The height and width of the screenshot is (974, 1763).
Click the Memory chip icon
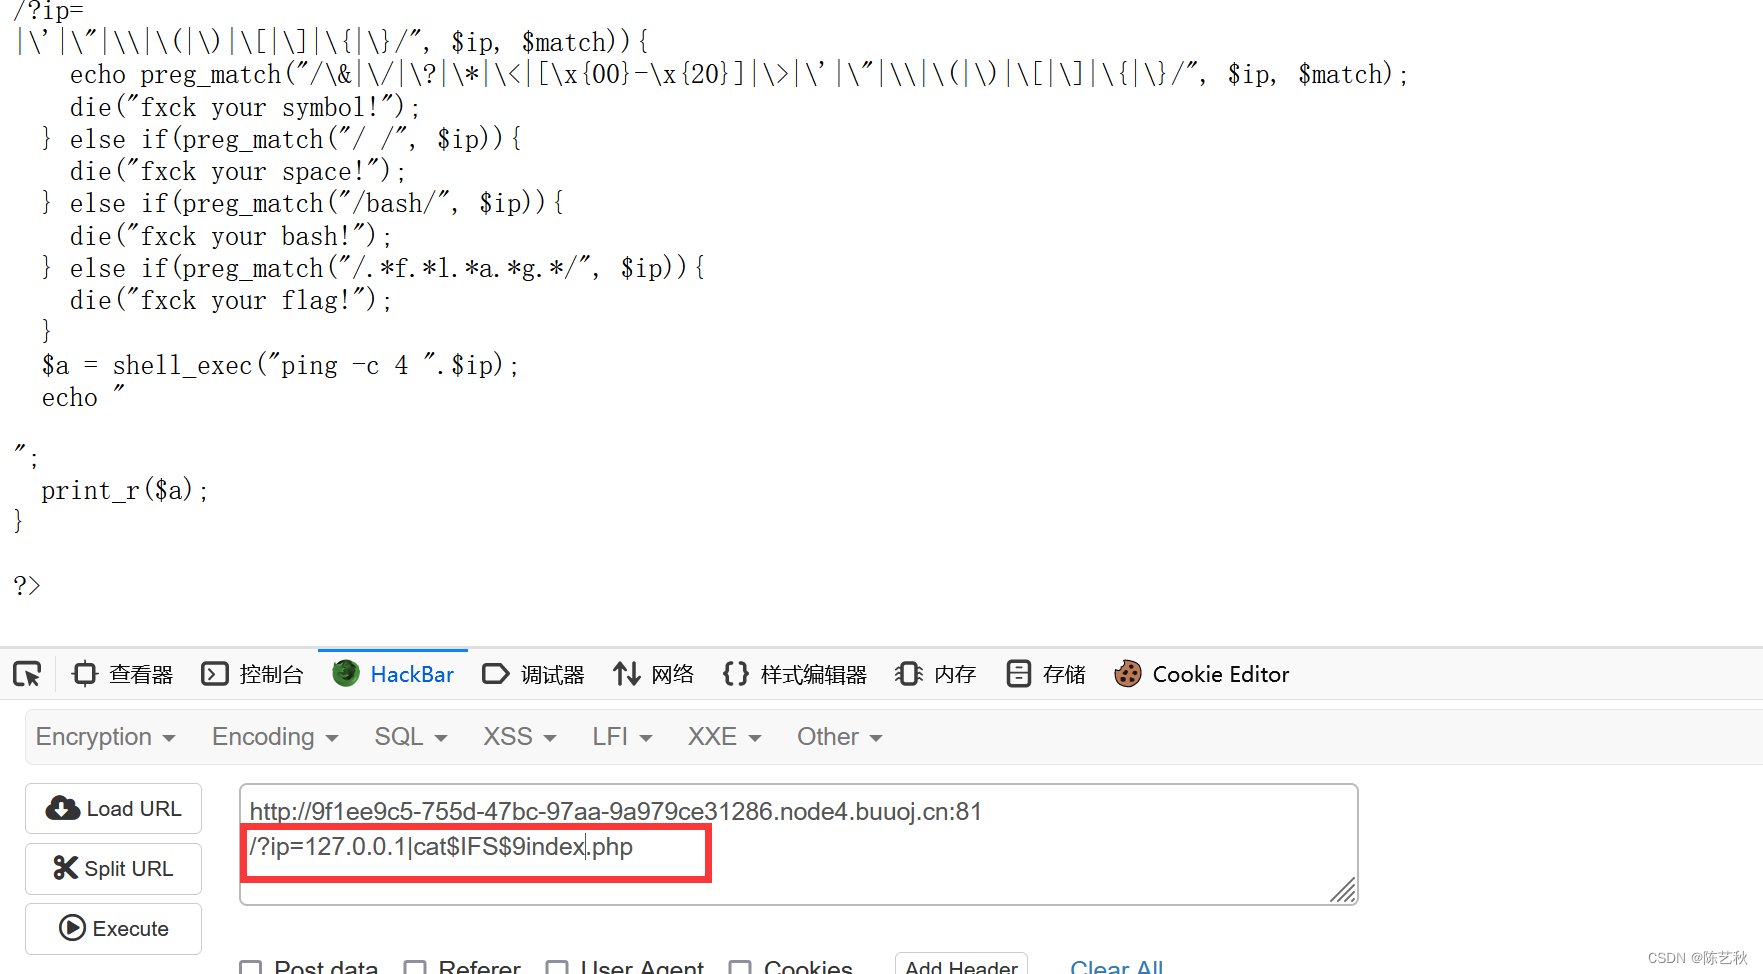[x=909, y=674]
